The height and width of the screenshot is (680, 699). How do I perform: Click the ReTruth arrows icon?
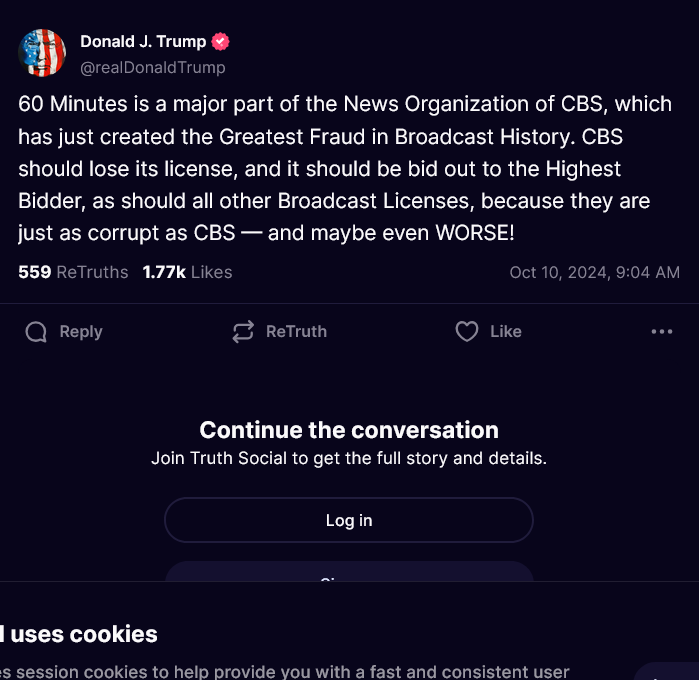pos(243,332)
